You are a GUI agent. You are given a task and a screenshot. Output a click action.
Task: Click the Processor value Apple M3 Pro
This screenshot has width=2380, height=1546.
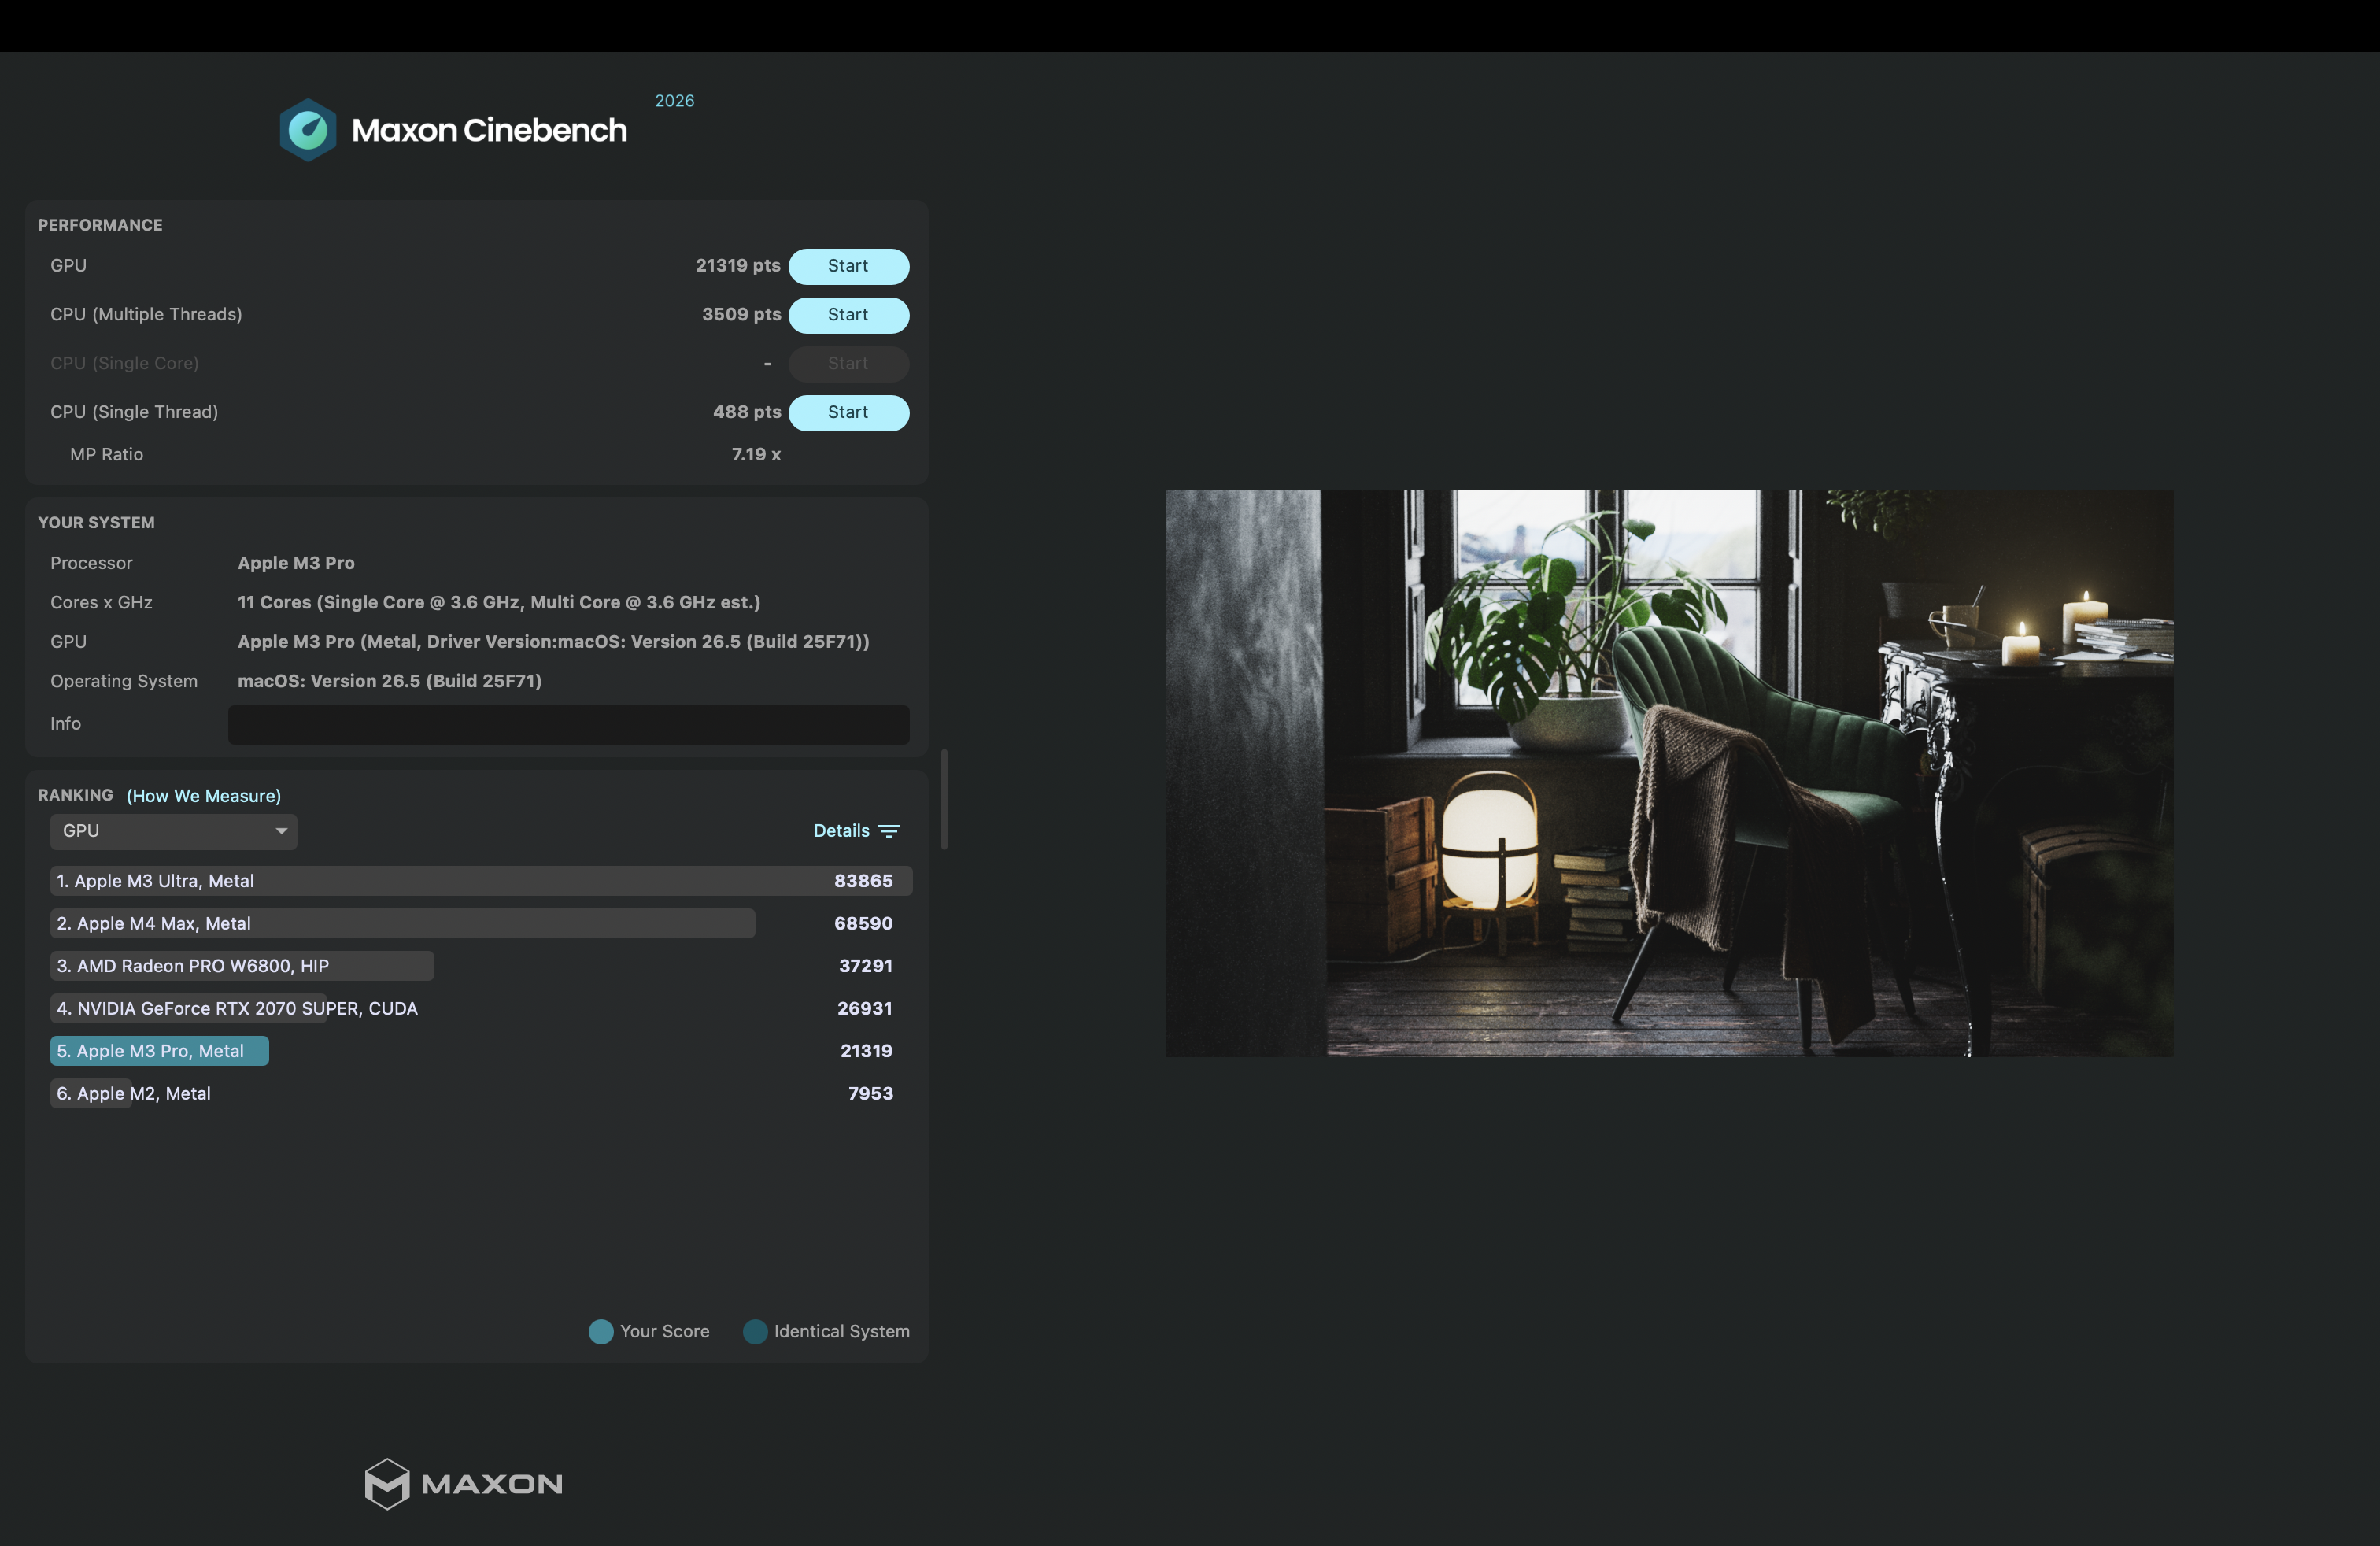(296, 564)
